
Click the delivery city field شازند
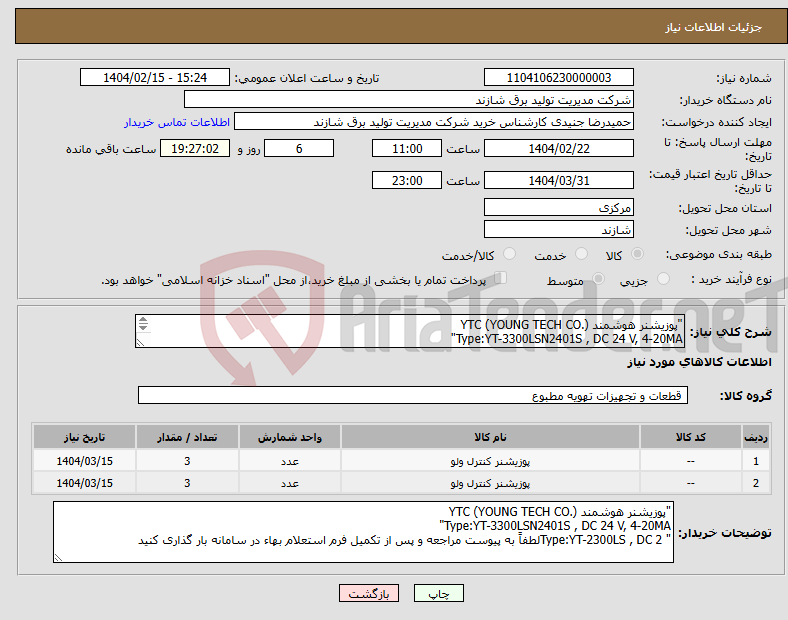(x=558, y=229)
